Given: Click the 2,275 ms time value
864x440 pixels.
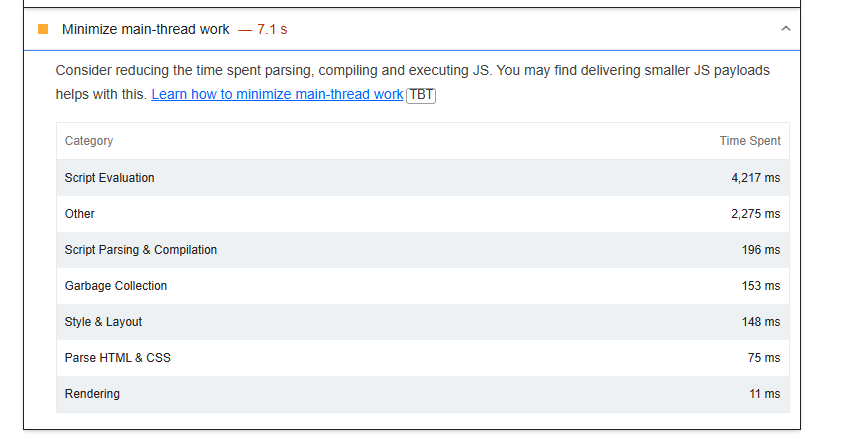Looking at the screenshot, I should (x=755, y=214).
